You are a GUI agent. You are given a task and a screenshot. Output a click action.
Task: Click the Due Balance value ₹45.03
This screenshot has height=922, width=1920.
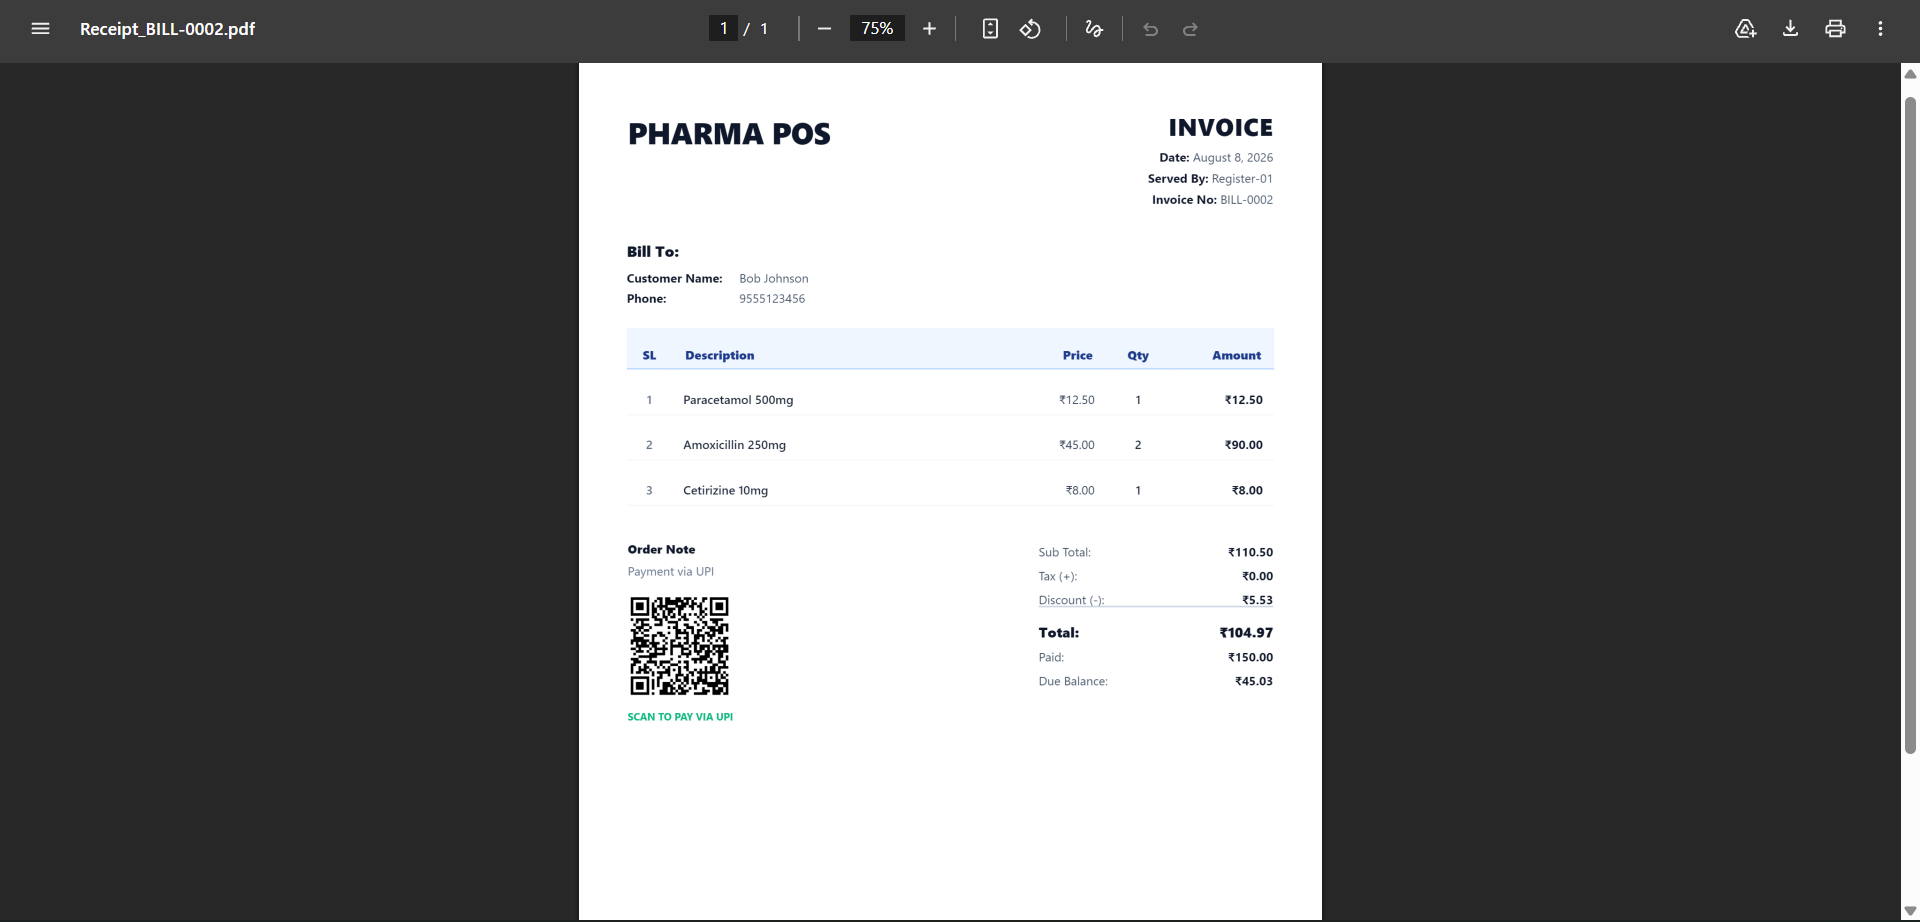(x=1254, y=682)
